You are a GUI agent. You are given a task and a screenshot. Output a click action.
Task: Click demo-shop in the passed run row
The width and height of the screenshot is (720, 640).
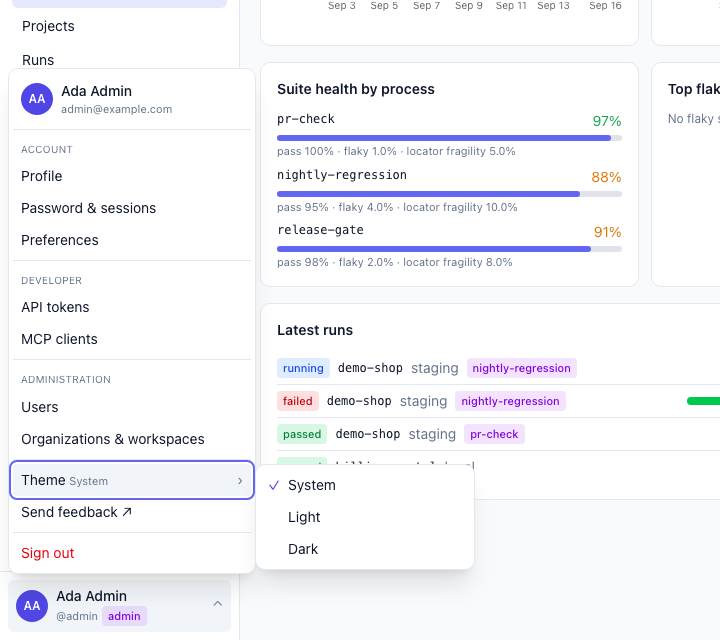point(368,434)
